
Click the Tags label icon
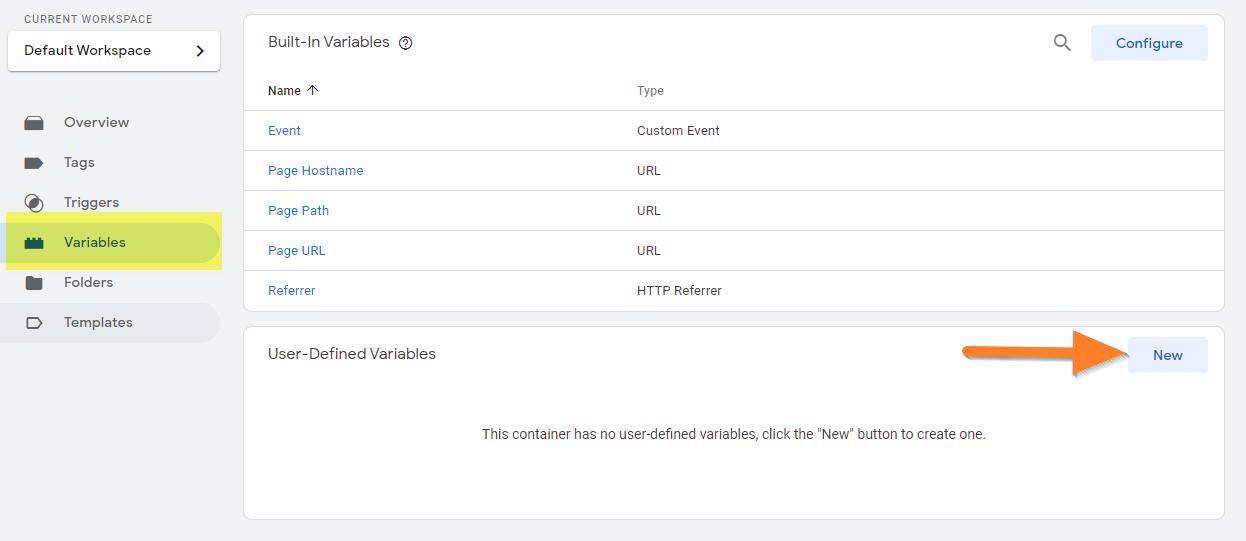click(x=34, y=163)
